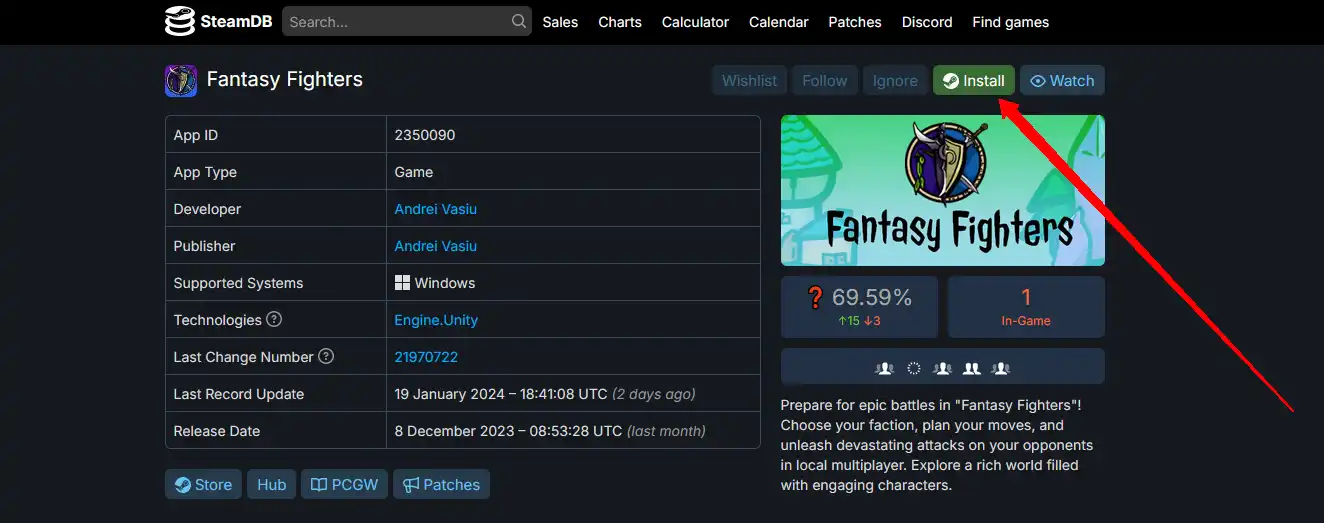1324x523 pixels.
Task: Click the Windows logo in Supported Systems
Action: tap(402, 283)
